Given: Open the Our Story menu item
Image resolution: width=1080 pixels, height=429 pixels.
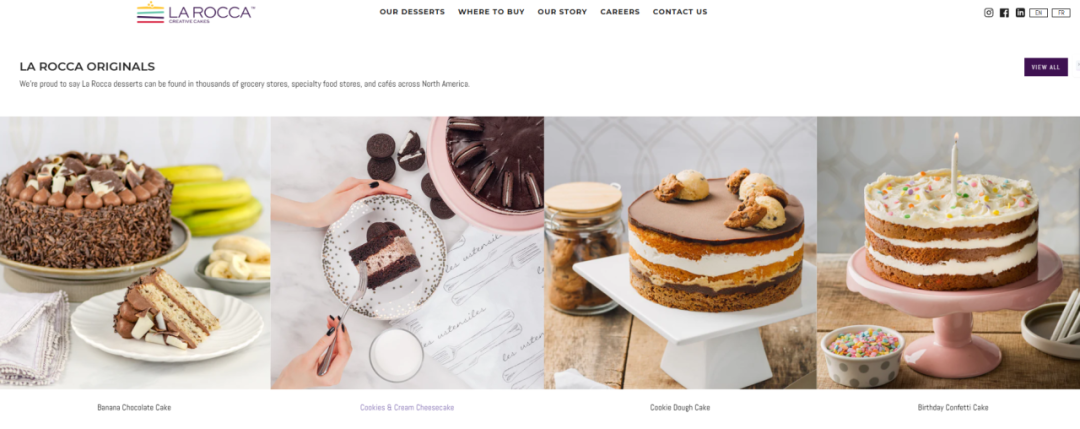Looking at the screenshot, I should (x=562, y=12).
